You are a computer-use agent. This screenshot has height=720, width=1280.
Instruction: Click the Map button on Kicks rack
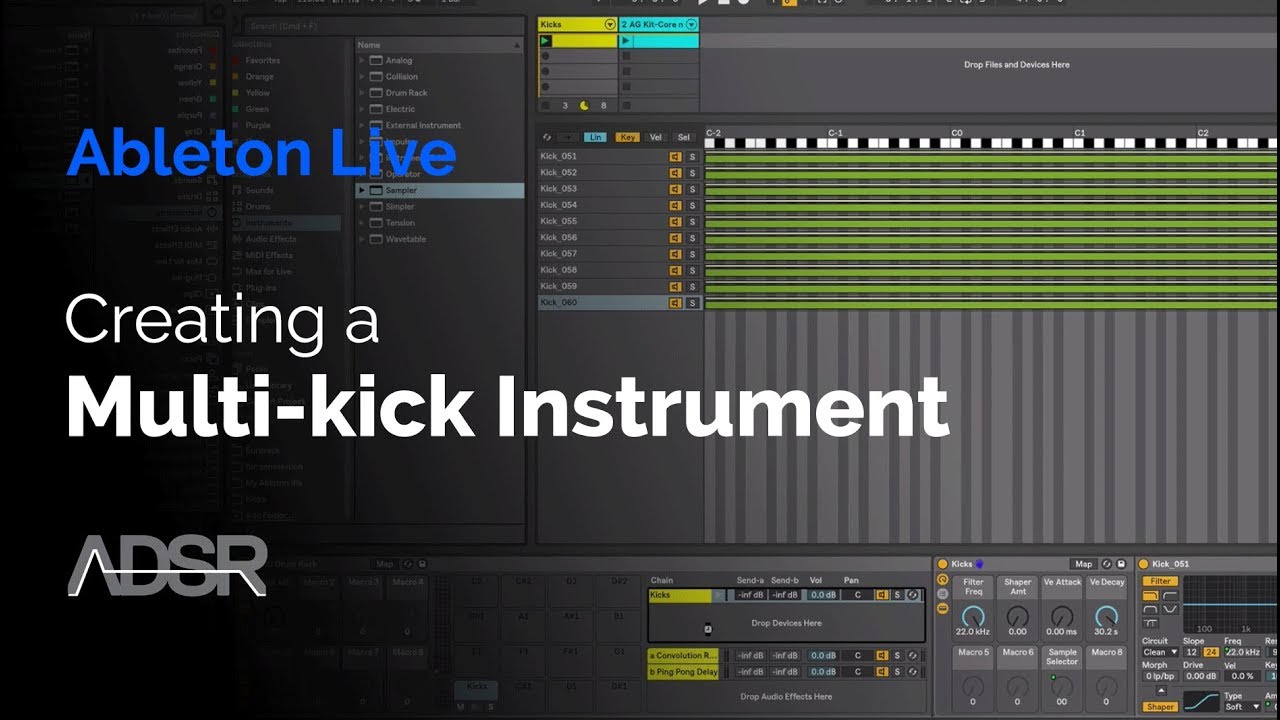click(x=1083, y=564)
